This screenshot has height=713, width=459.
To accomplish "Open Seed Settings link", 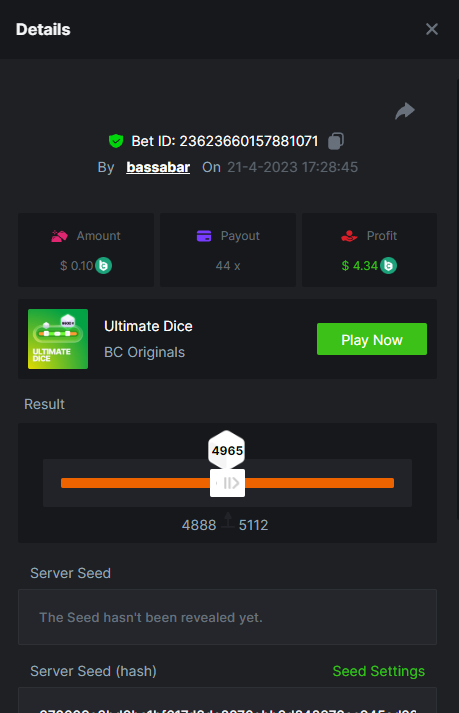I will (378, 671).
